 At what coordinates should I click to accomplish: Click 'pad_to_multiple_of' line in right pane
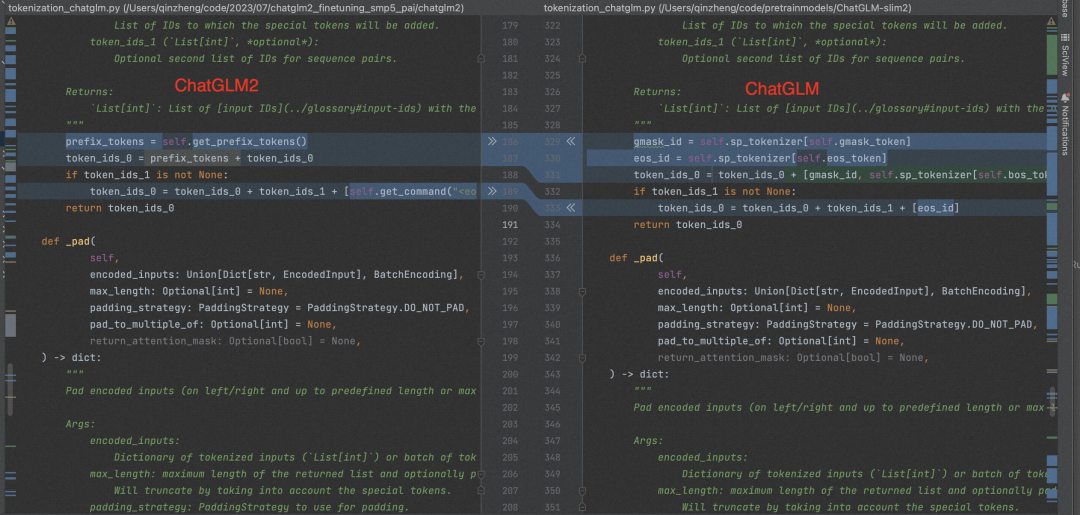click(x=781, y=341)
